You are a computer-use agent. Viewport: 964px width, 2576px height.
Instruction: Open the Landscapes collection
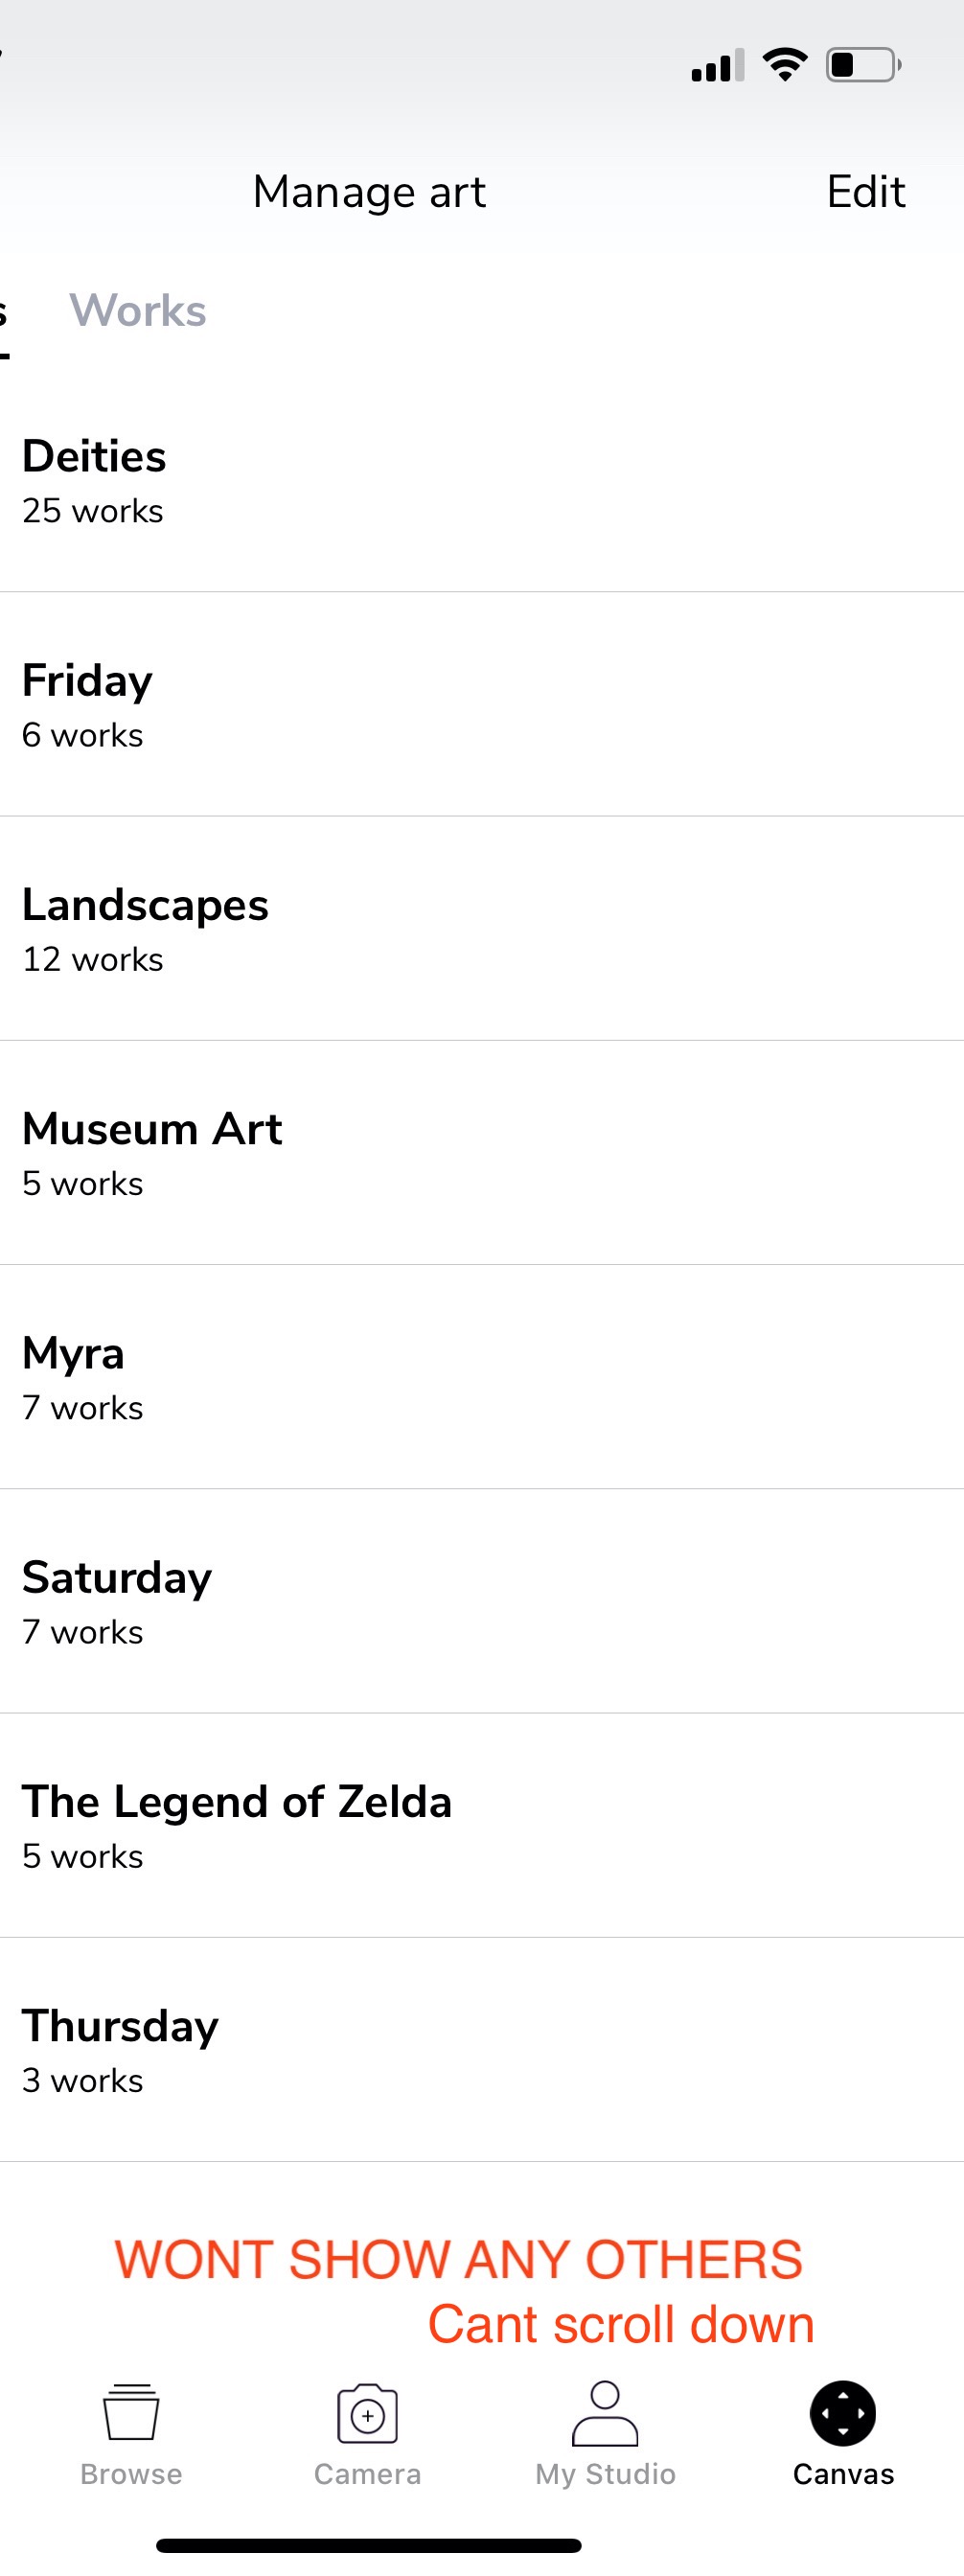[482, 929]
